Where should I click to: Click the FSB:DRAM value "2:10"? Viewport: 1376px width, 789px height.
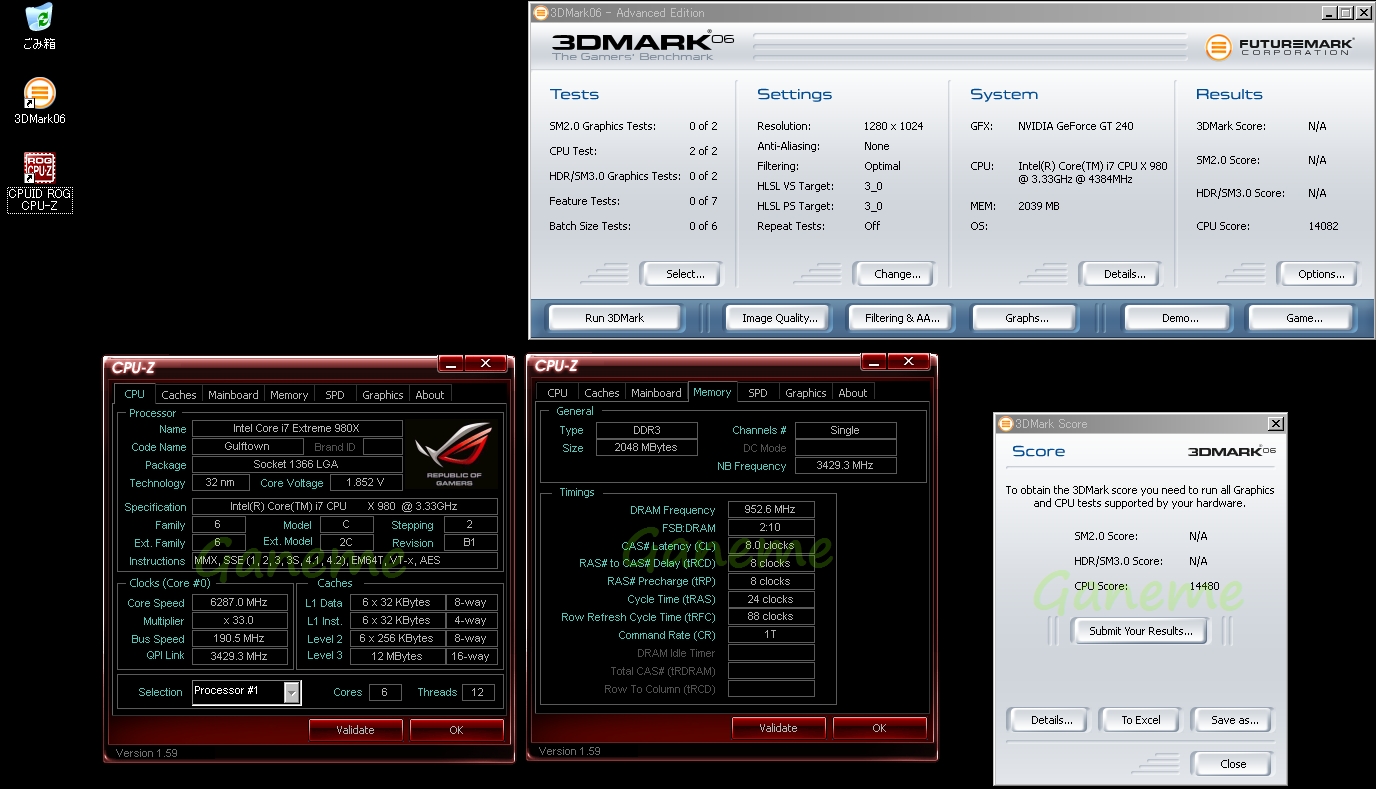771,528
